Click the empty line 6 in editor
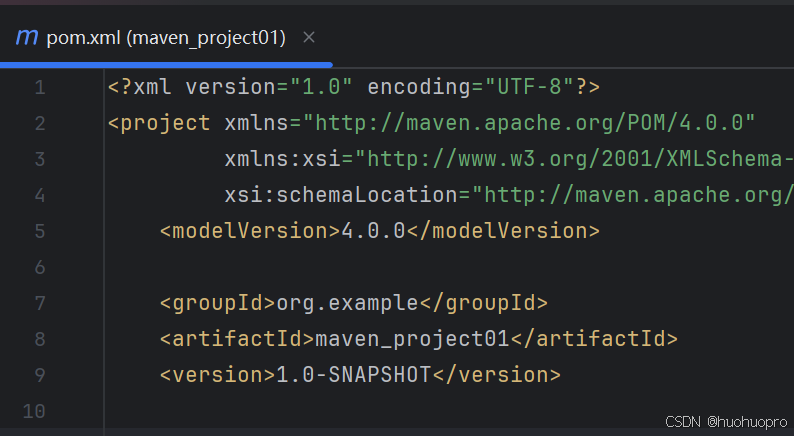794x436 pixels. click(449, 267)
